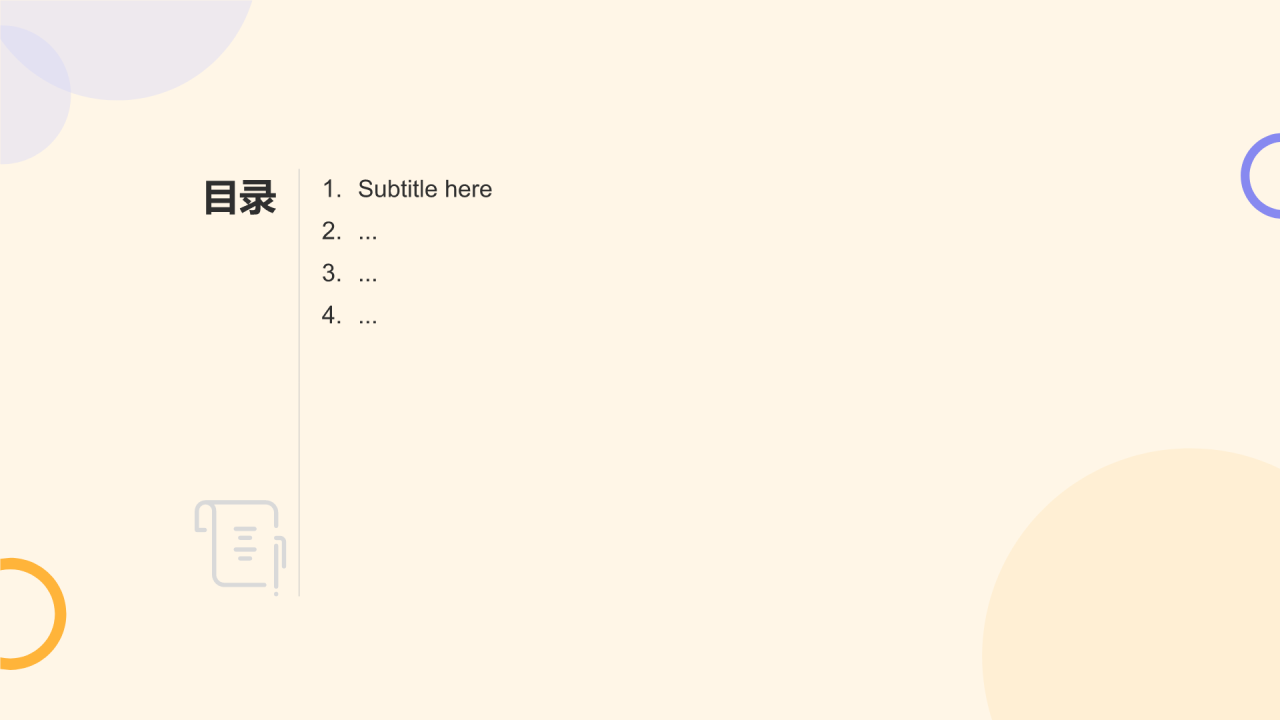
Task: Select the ellipsis text of item 2
Action: point(368,238)
